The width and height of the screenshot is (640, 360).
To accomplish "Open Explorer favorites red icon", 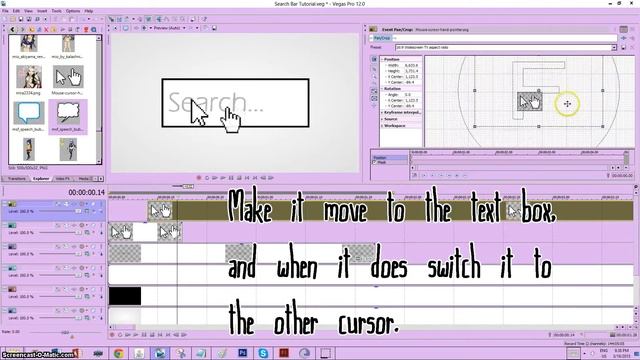I will click(x=86, y=29).
